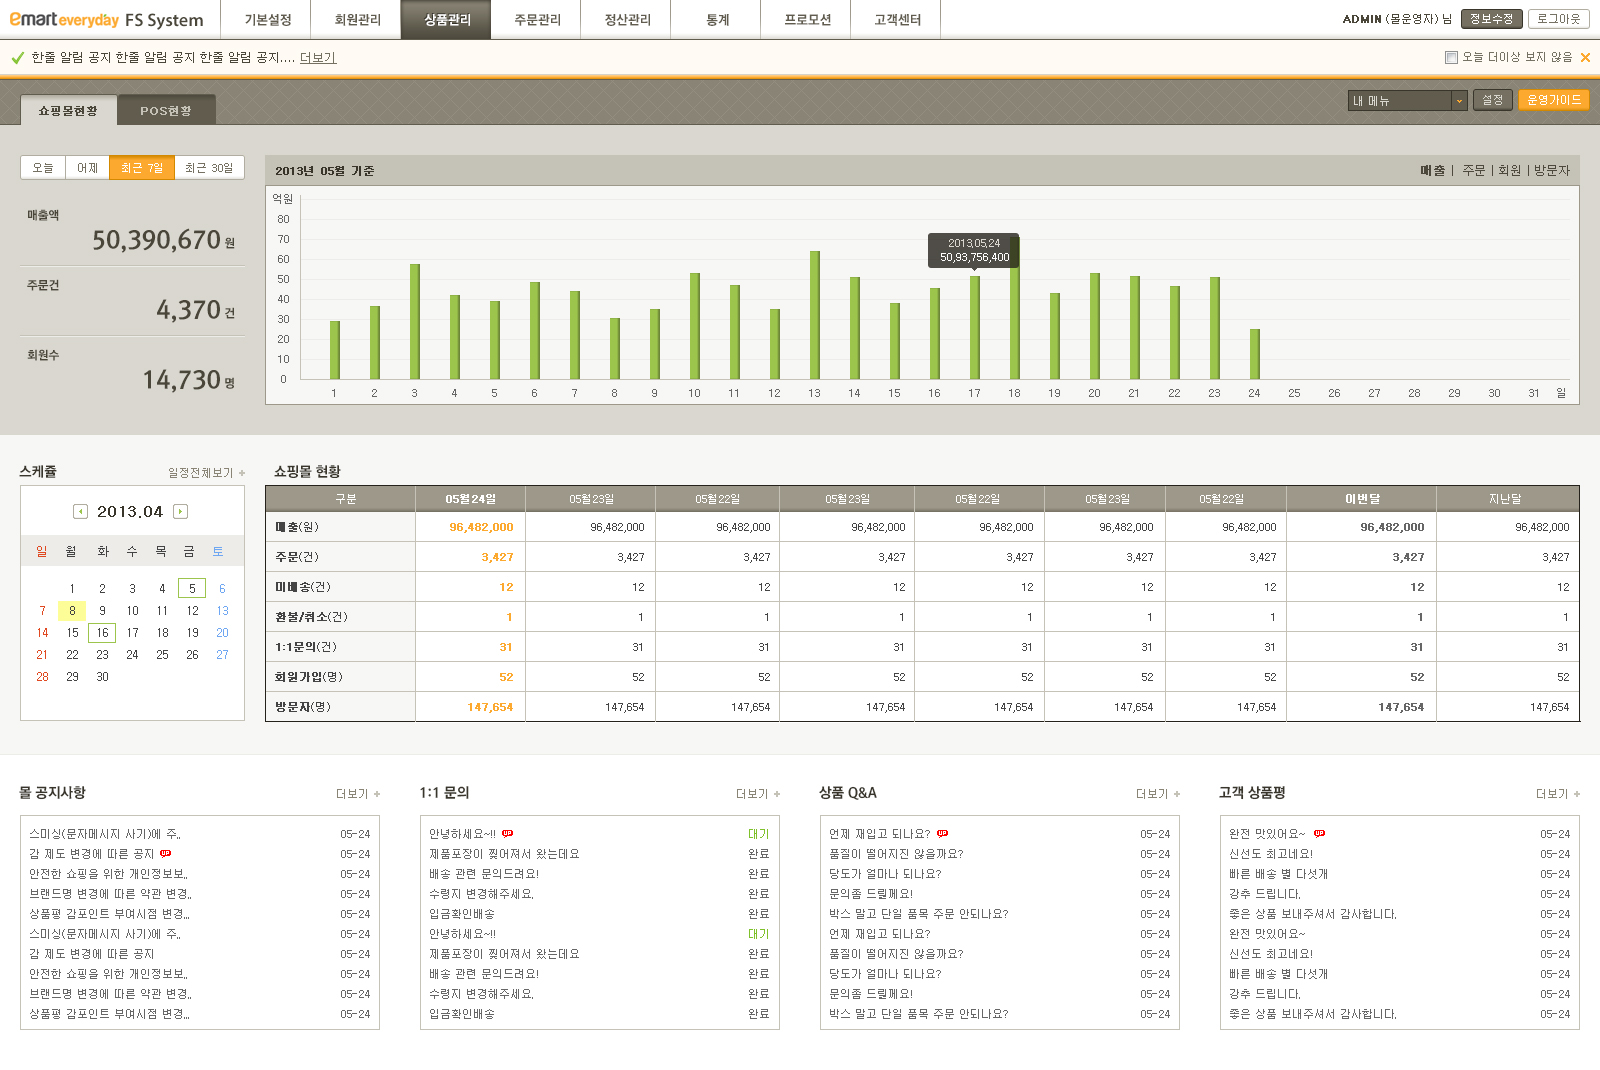Open first 당도가 얼마나 되나요 question
The width and height of the screenshot is (1600, 1070).
885,874
